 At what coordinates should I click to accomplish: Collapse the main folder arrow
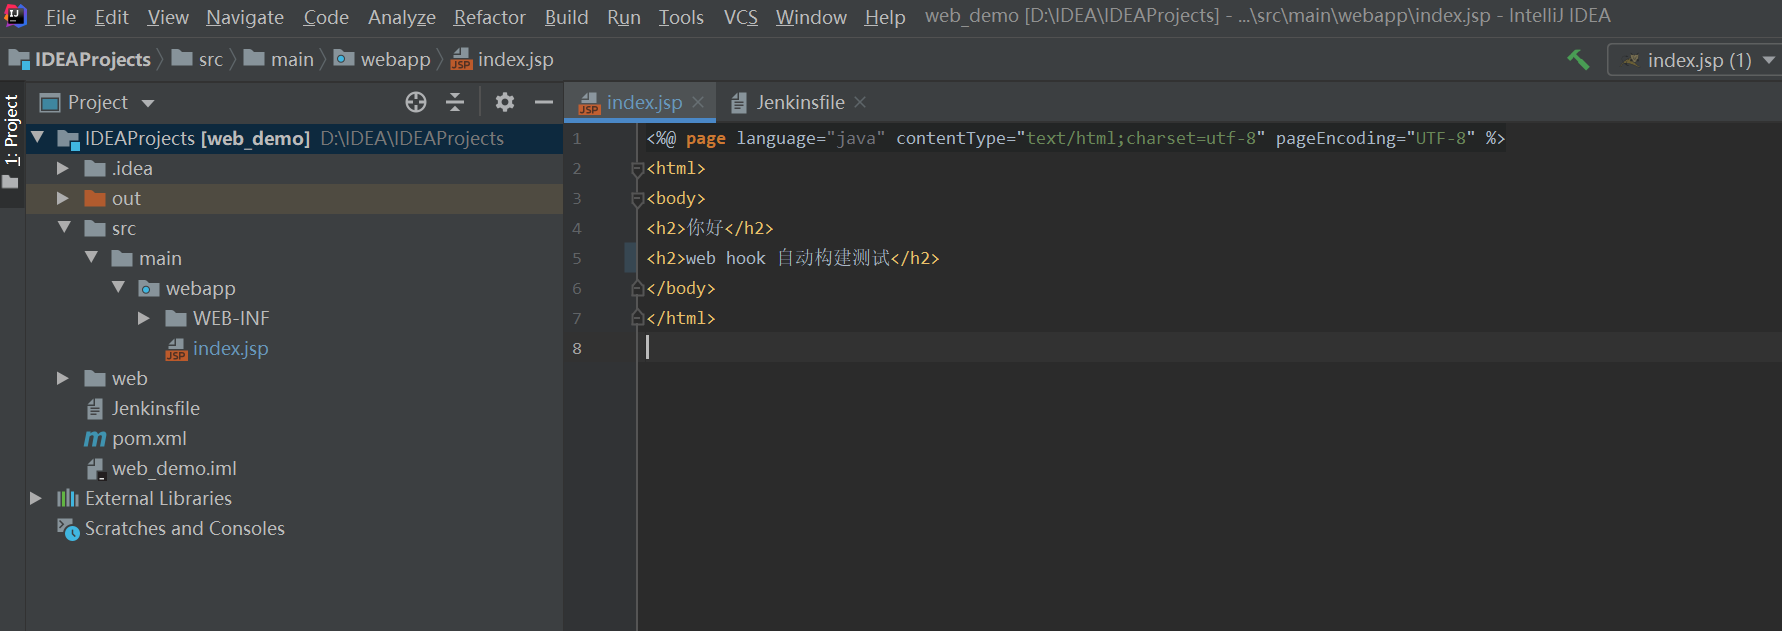91,258
